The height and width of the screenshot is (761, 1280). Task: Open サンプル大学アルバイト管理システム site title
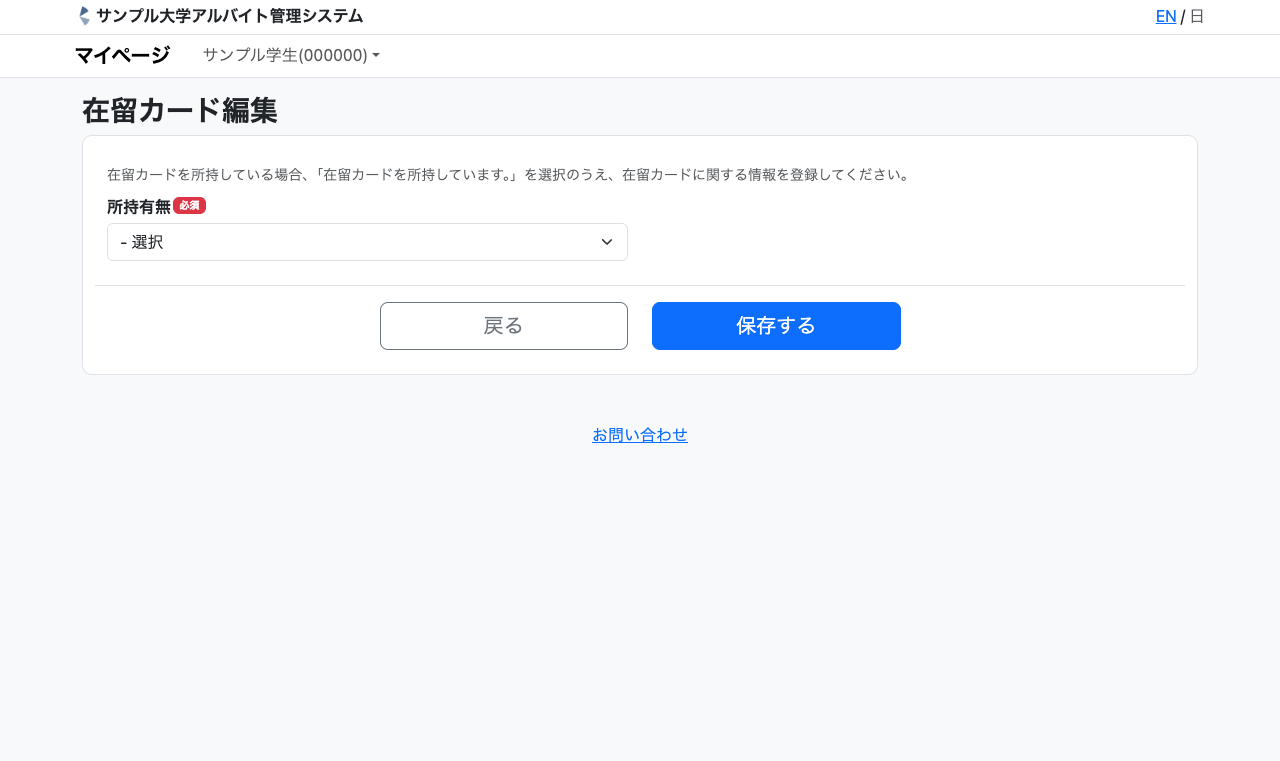coord(229,16)
